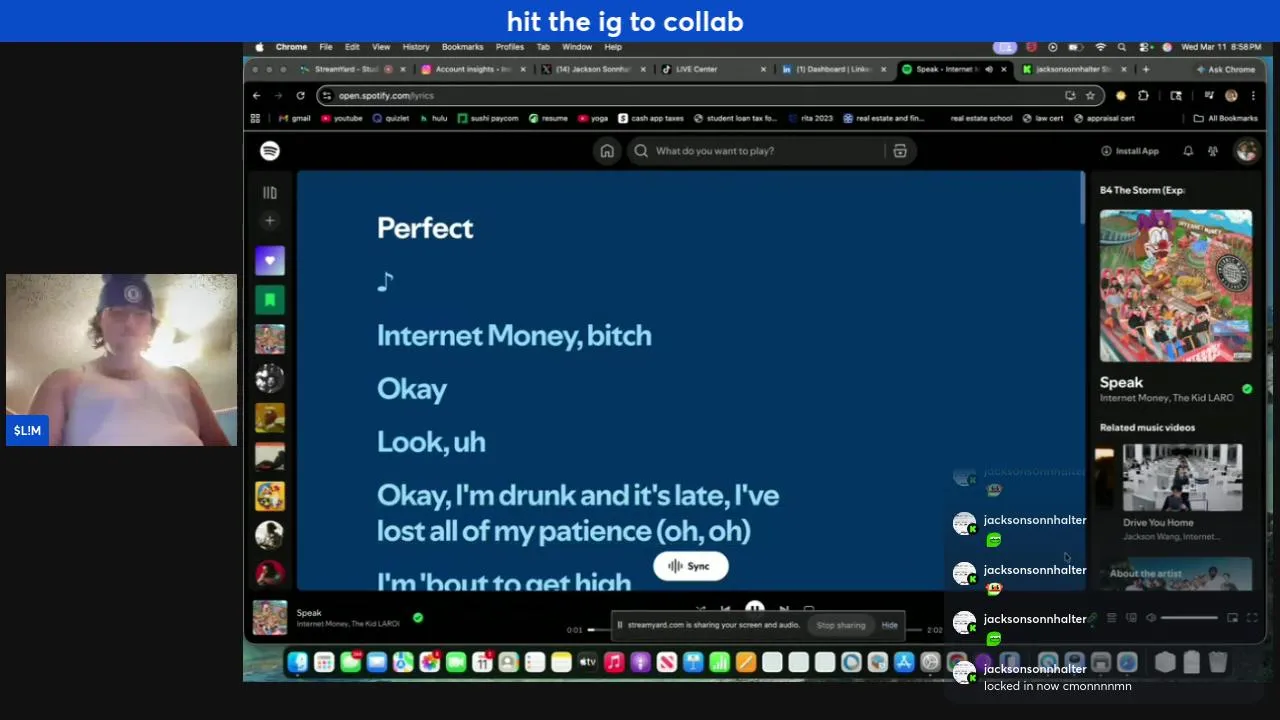The image size is (1280, 720).
Task: Open the Spotify profile avatar menu
Action: click(x=1246, y=151)
